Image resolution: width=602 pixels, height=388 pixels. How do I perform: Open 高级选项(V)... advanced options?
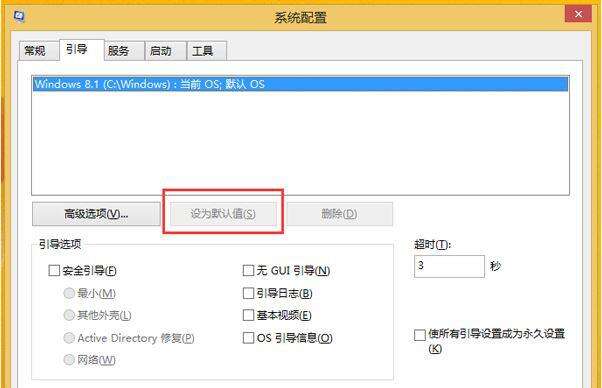pyautogui.click(x=96, y=214)
